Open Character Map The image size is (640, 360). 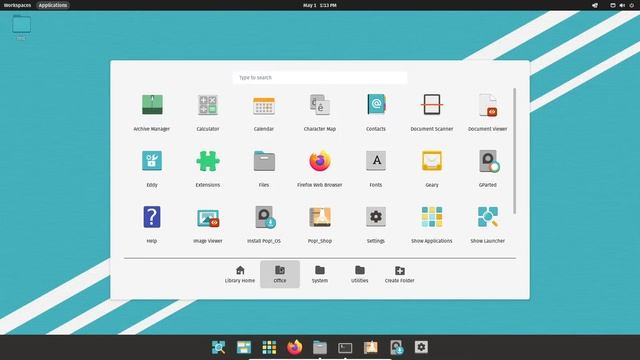320,112
